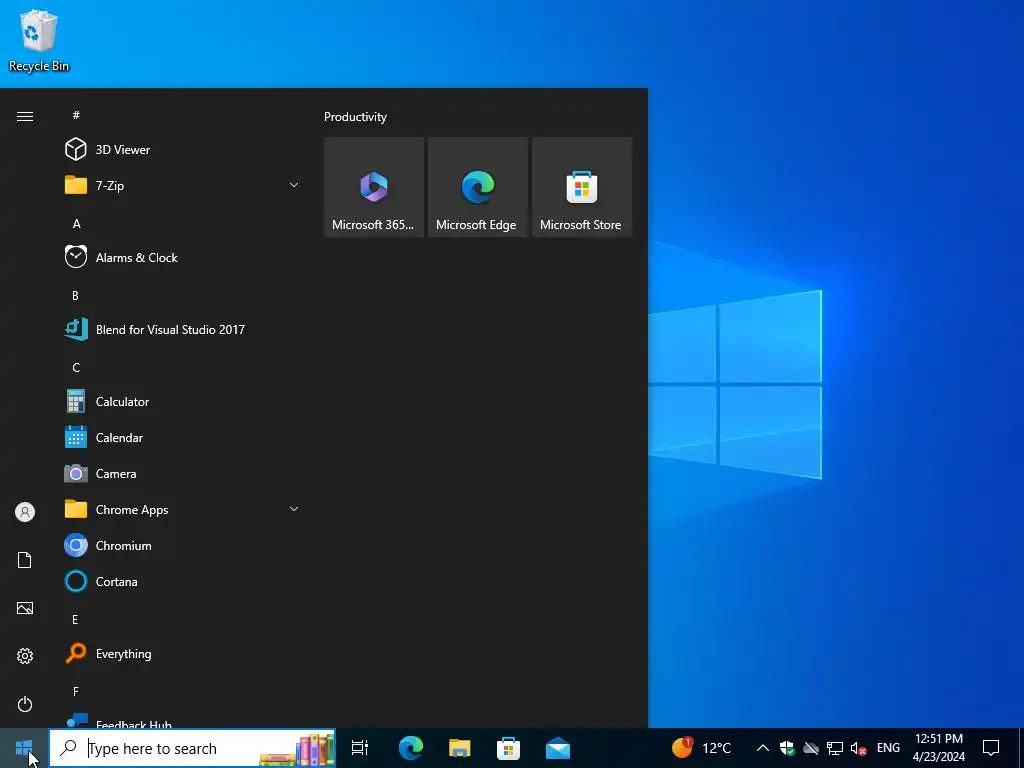Click the Productivity group header
The height and width of the screenshot is (768, 1024).
pyautogui.click(x=355, y=117)
